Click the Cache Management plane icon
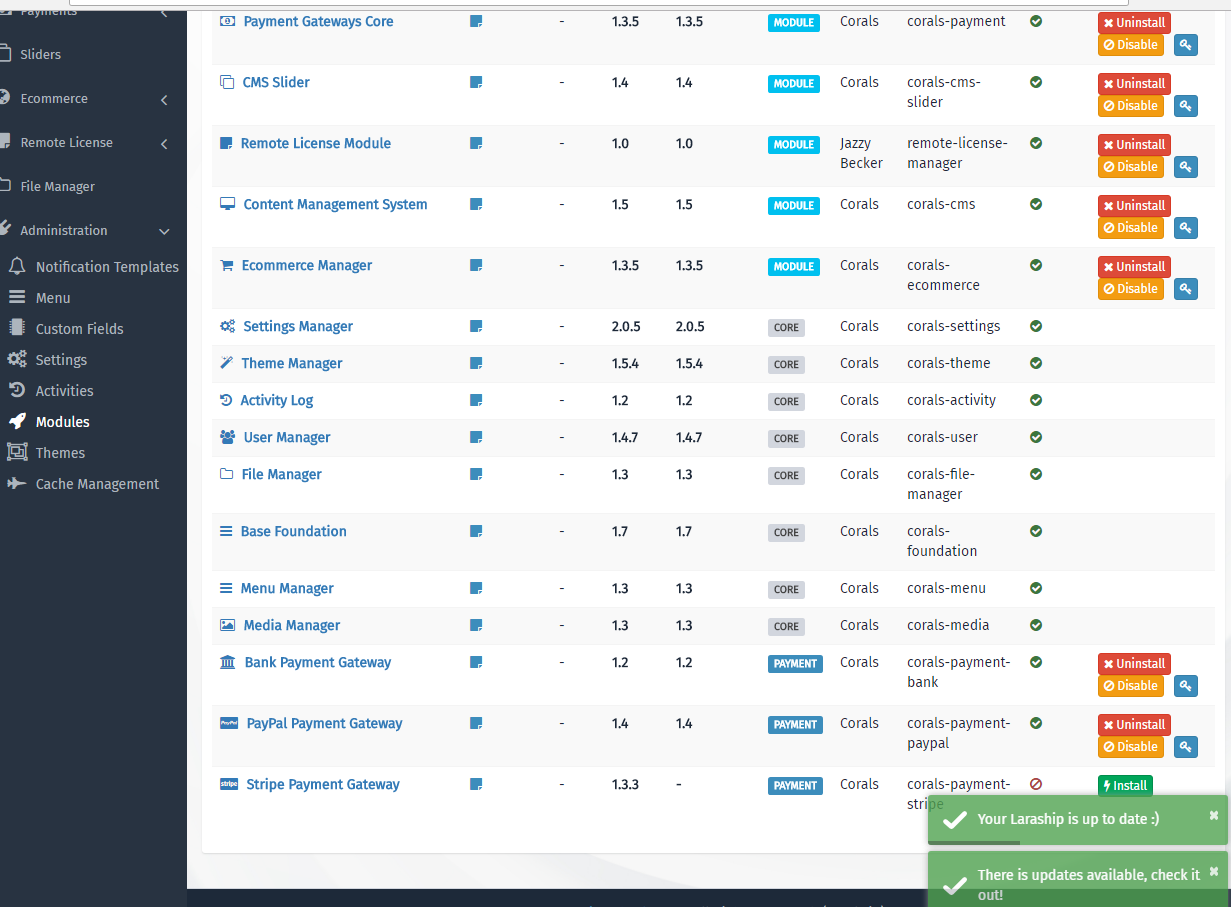The image size is (1231, 907). tap(17, 484)
